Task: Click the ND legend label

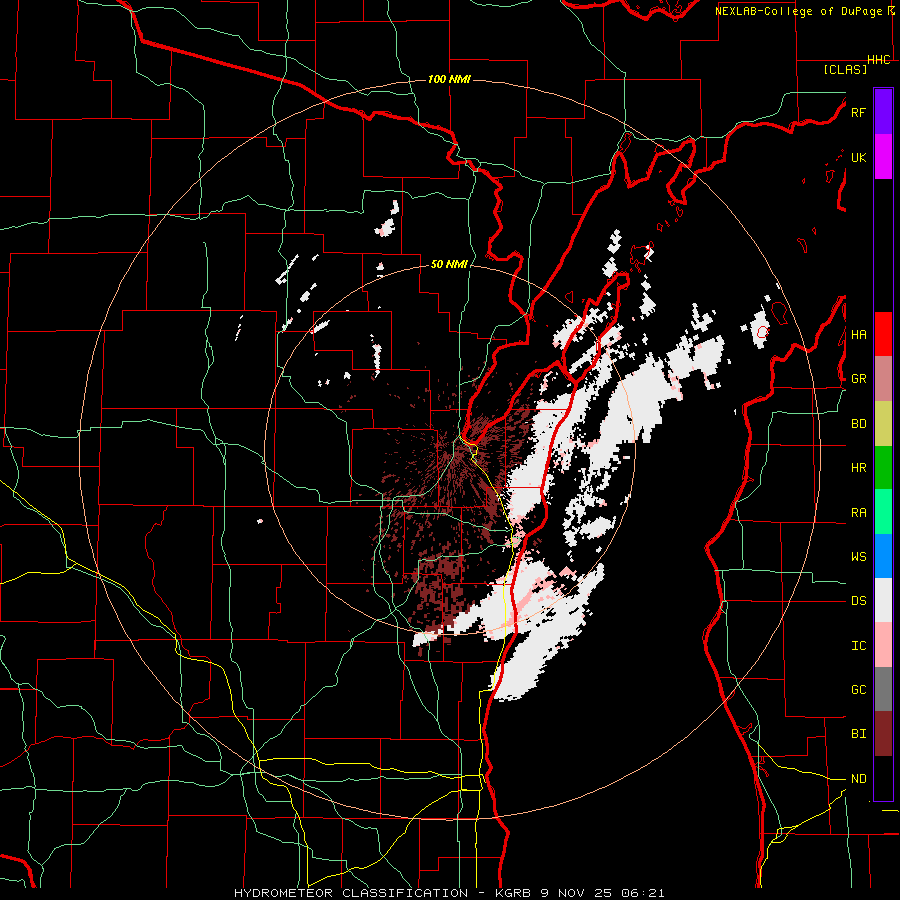Action: click(858, 779)
